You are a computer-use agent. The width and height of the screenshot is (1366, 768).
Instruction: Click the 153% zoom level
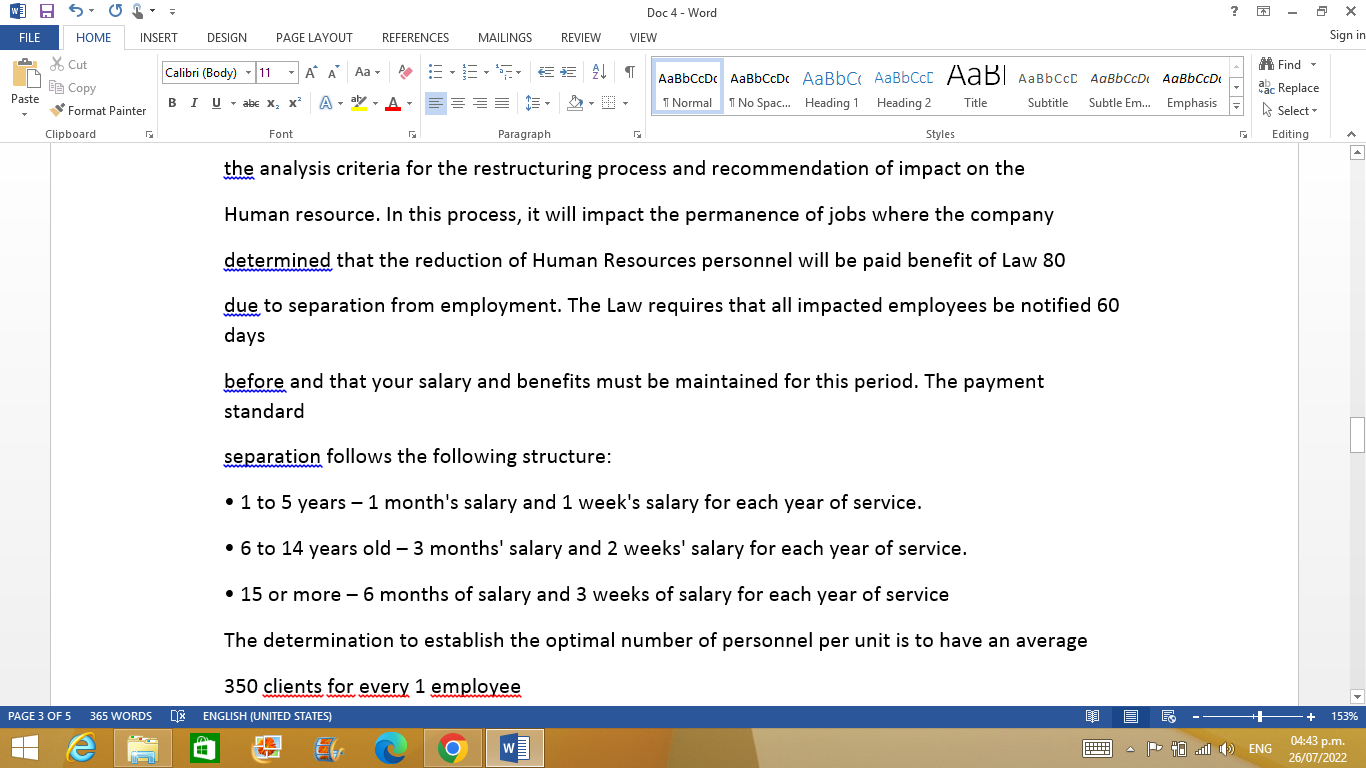tap(1344, 716)
